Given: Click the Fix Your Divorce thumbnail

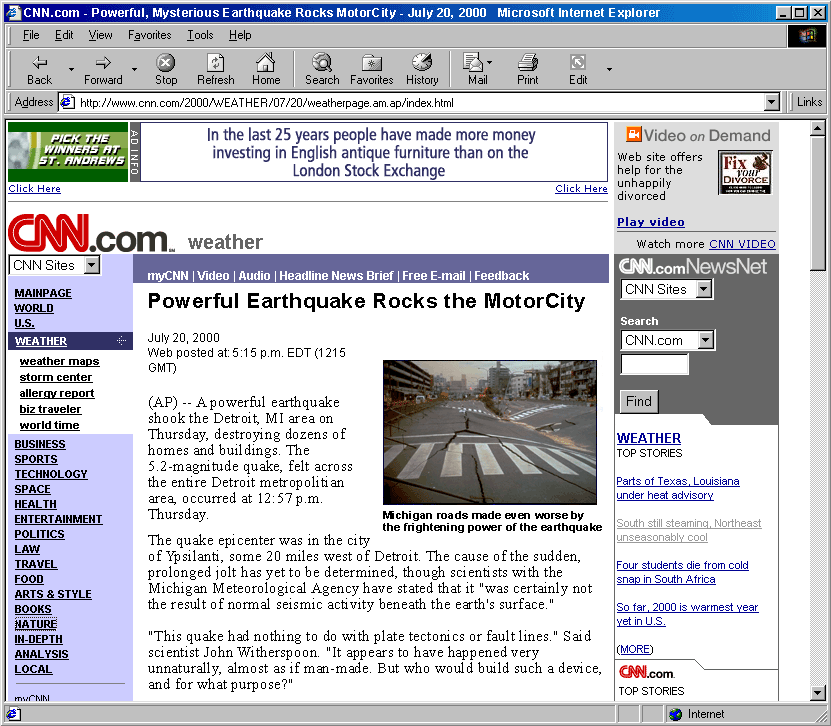Looking at the screenshot, I should [x=745, y=172].
